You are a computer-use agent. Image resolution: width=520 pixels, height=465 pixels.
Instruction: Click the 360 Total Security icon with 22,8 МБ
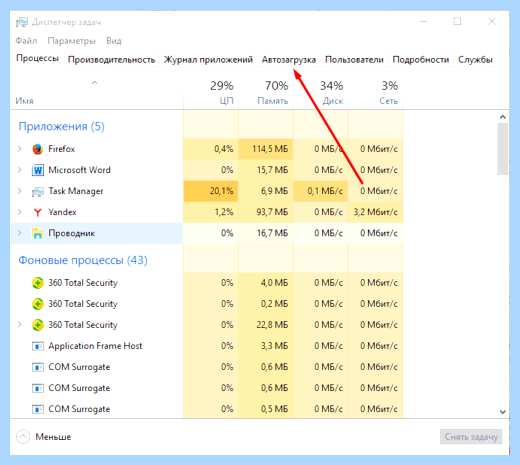point(38,325)
